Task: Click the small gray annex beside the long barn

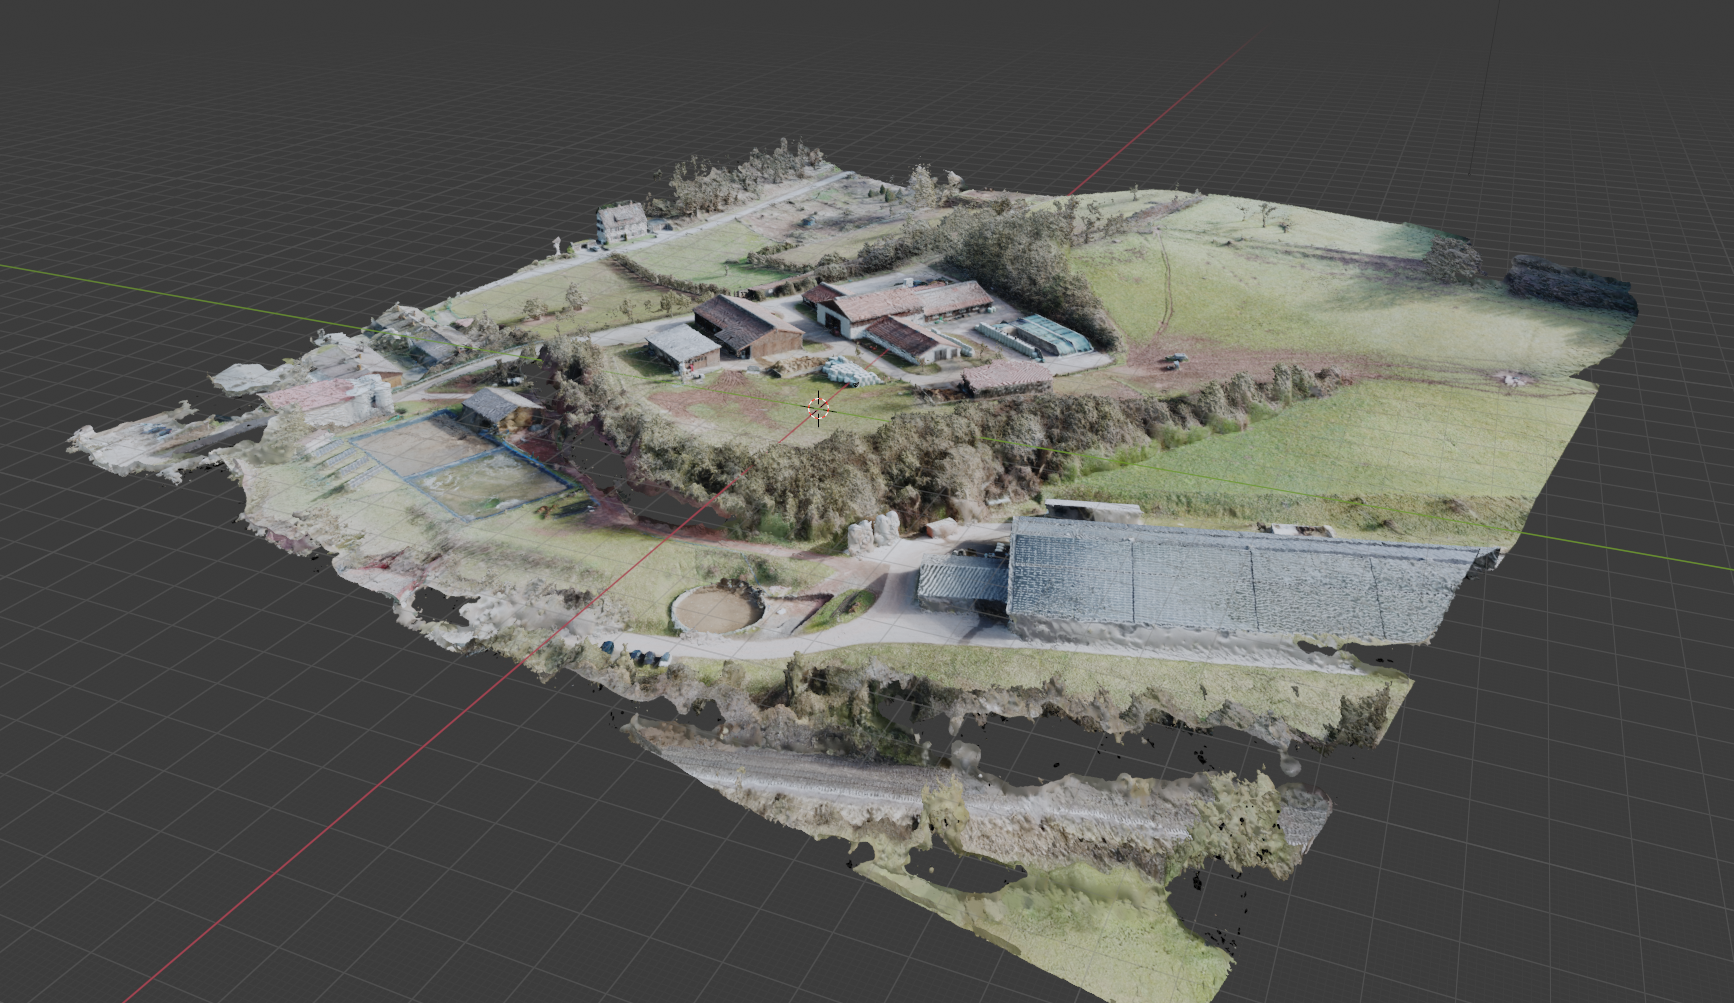Action: click(962, 583)
